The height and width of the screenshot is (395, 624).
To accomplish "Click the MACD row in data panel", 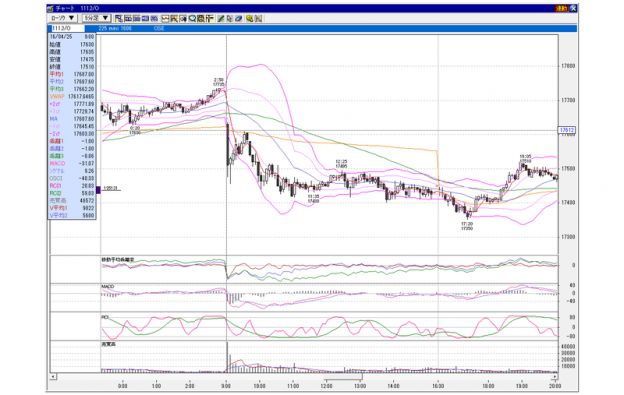I will click(72, 163).
